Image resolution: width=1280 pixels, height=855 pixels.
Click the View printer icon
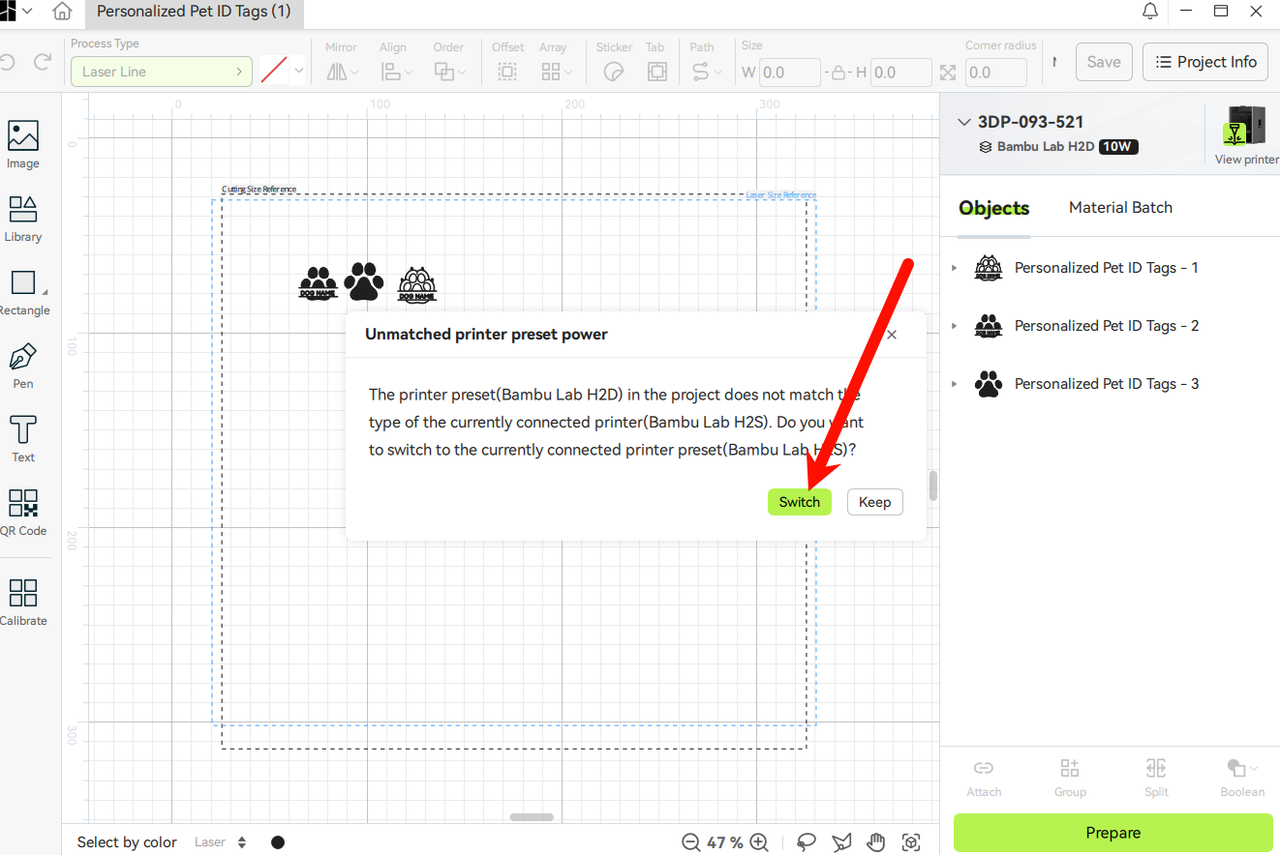pyautogui.click(x=1246, y=135)
